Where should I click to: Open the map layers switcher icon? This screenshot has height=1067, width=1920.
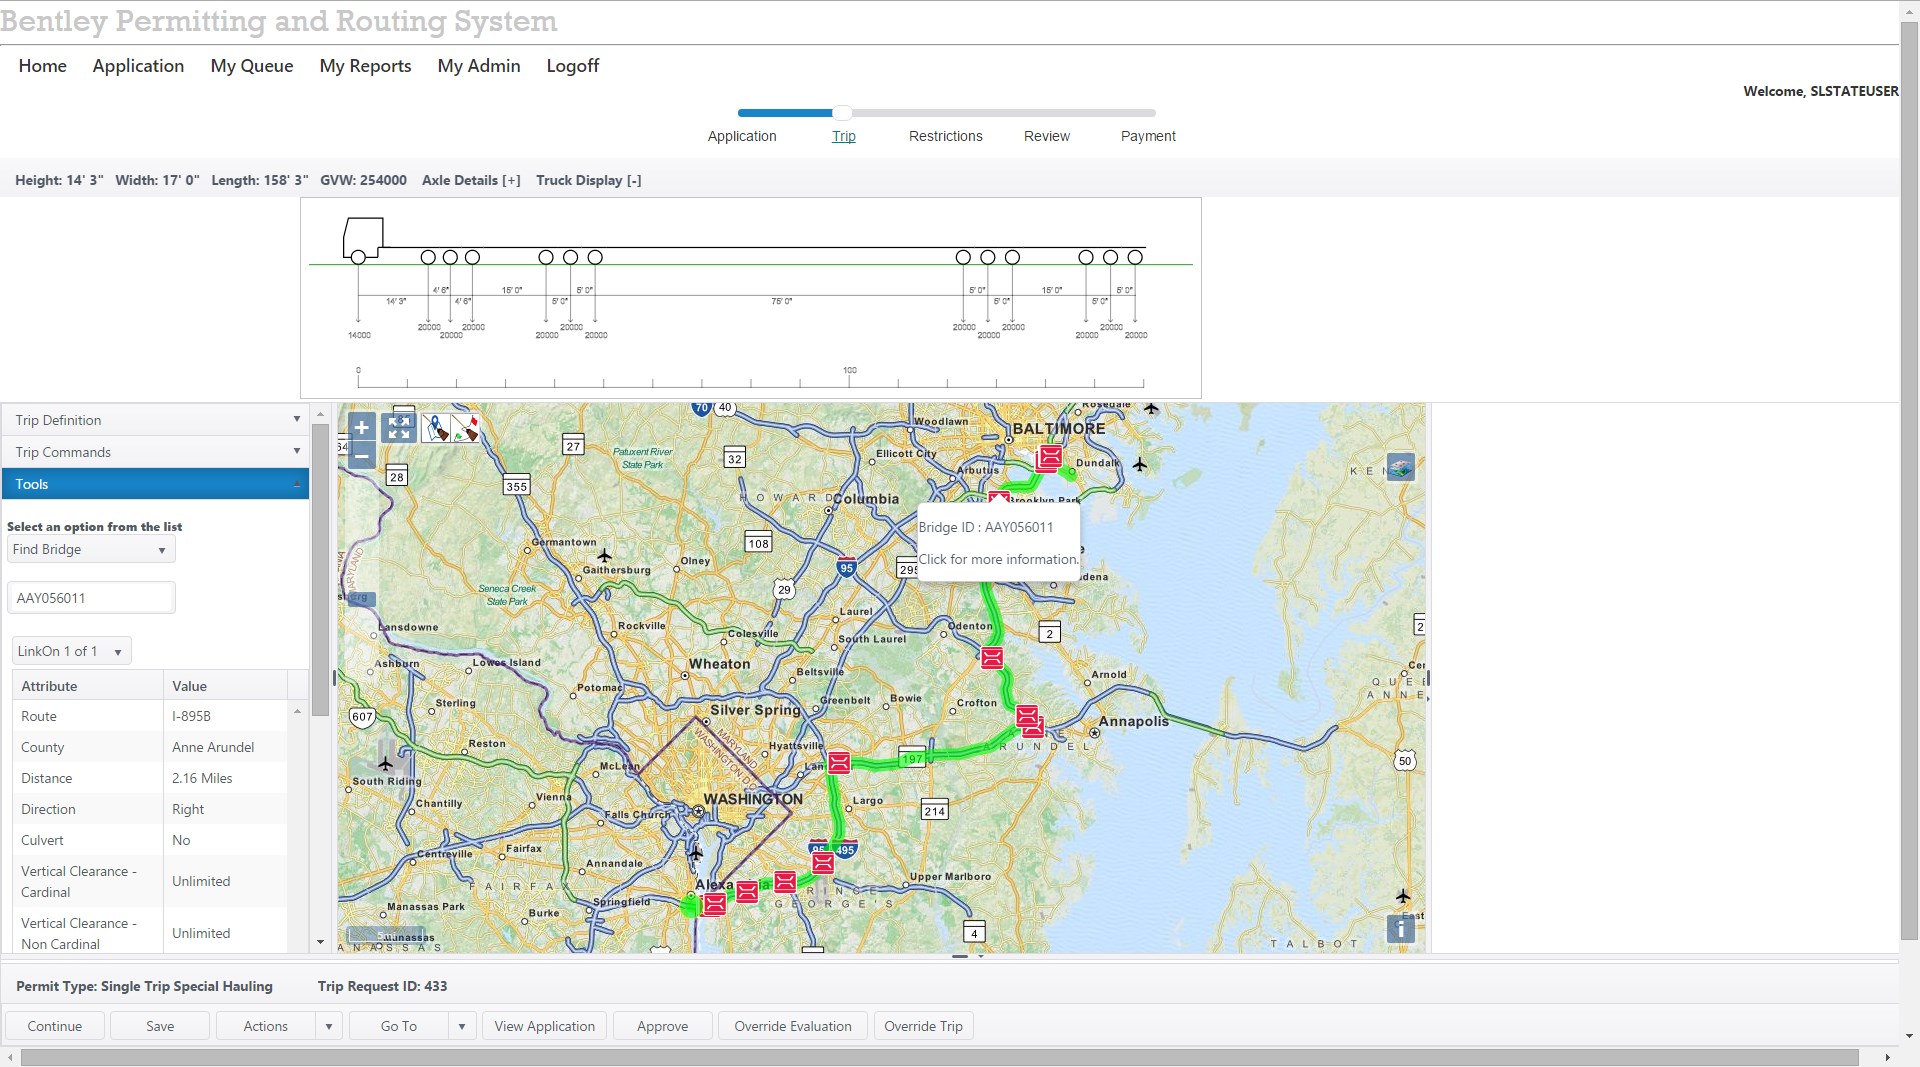coord(1401,467)
